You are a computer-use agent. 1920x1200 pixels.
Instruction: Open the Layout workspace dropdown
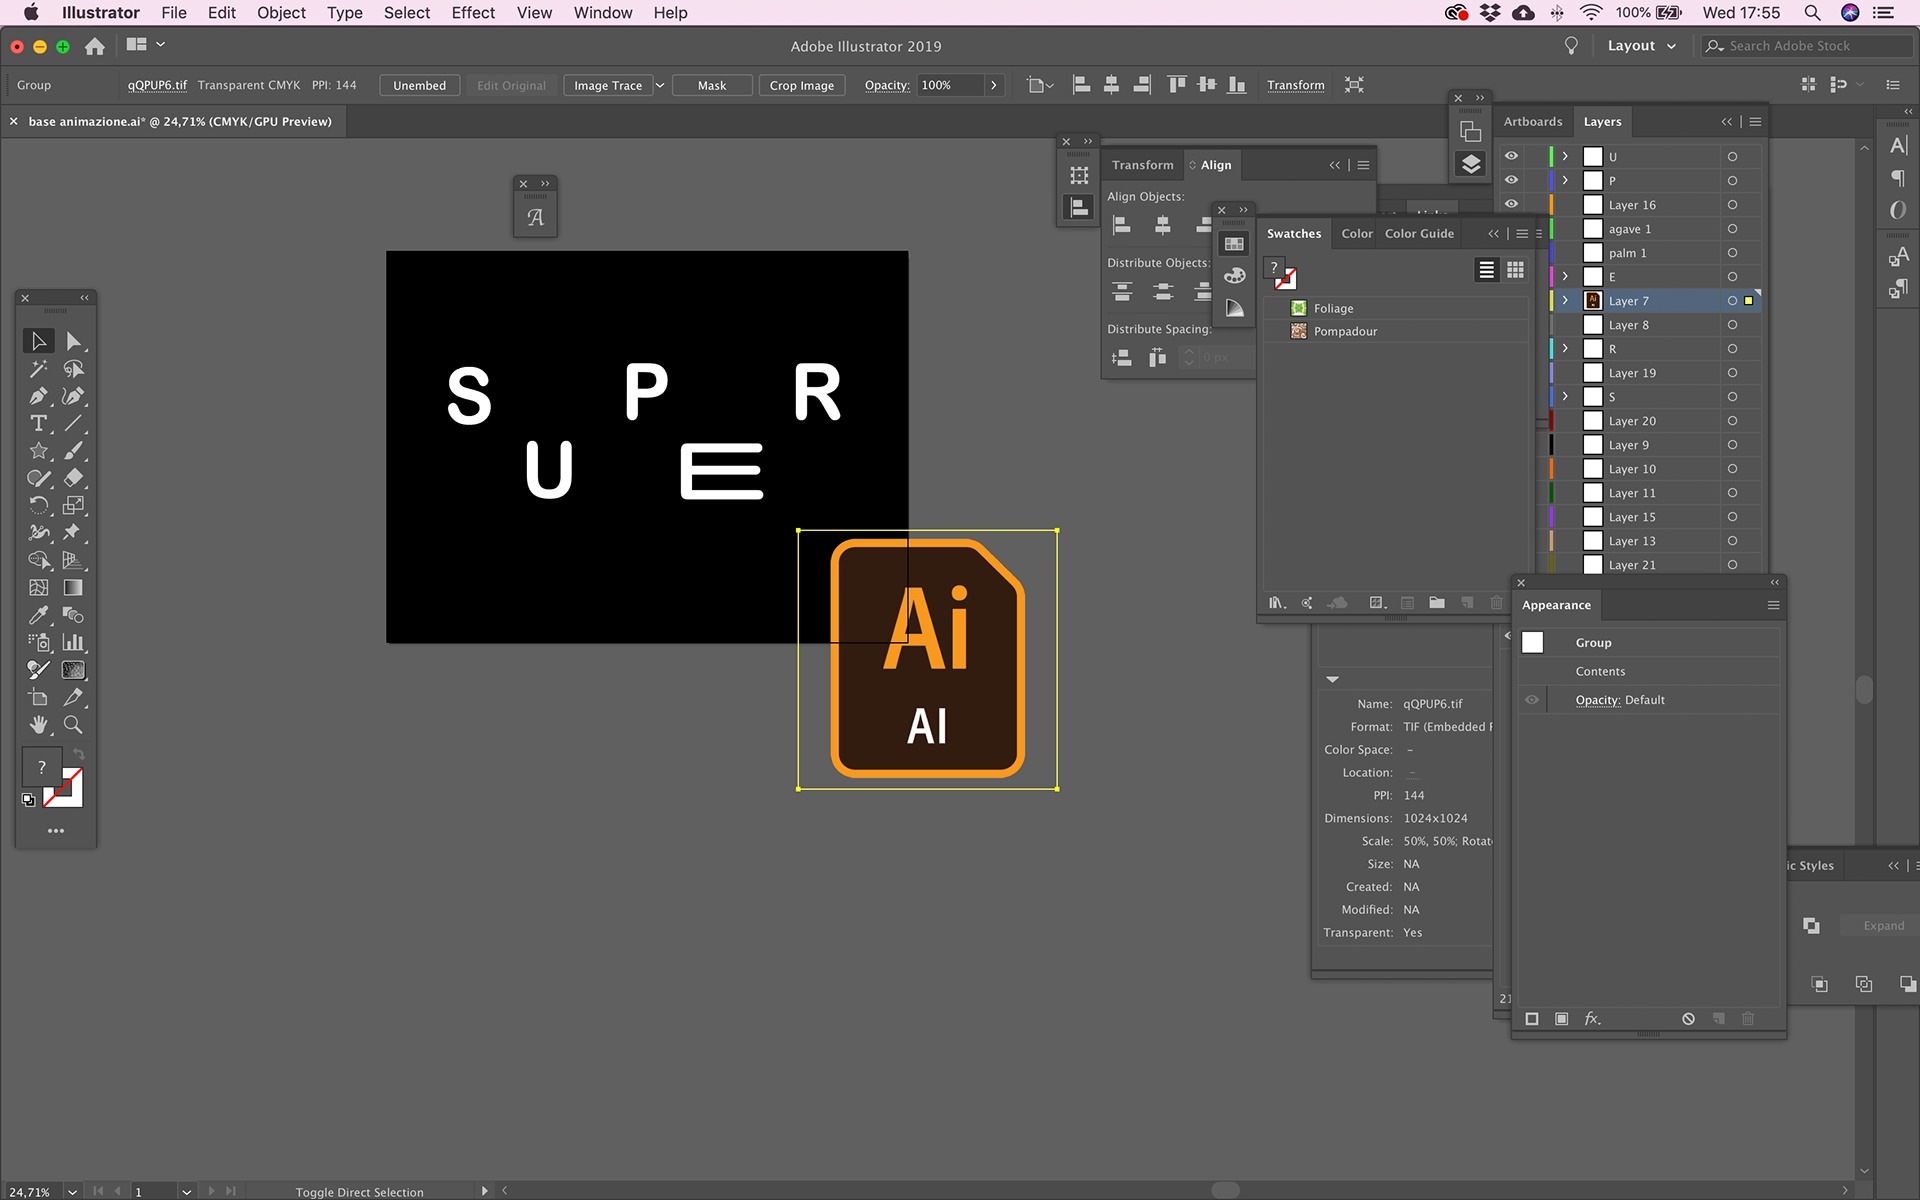point(1641,46)
